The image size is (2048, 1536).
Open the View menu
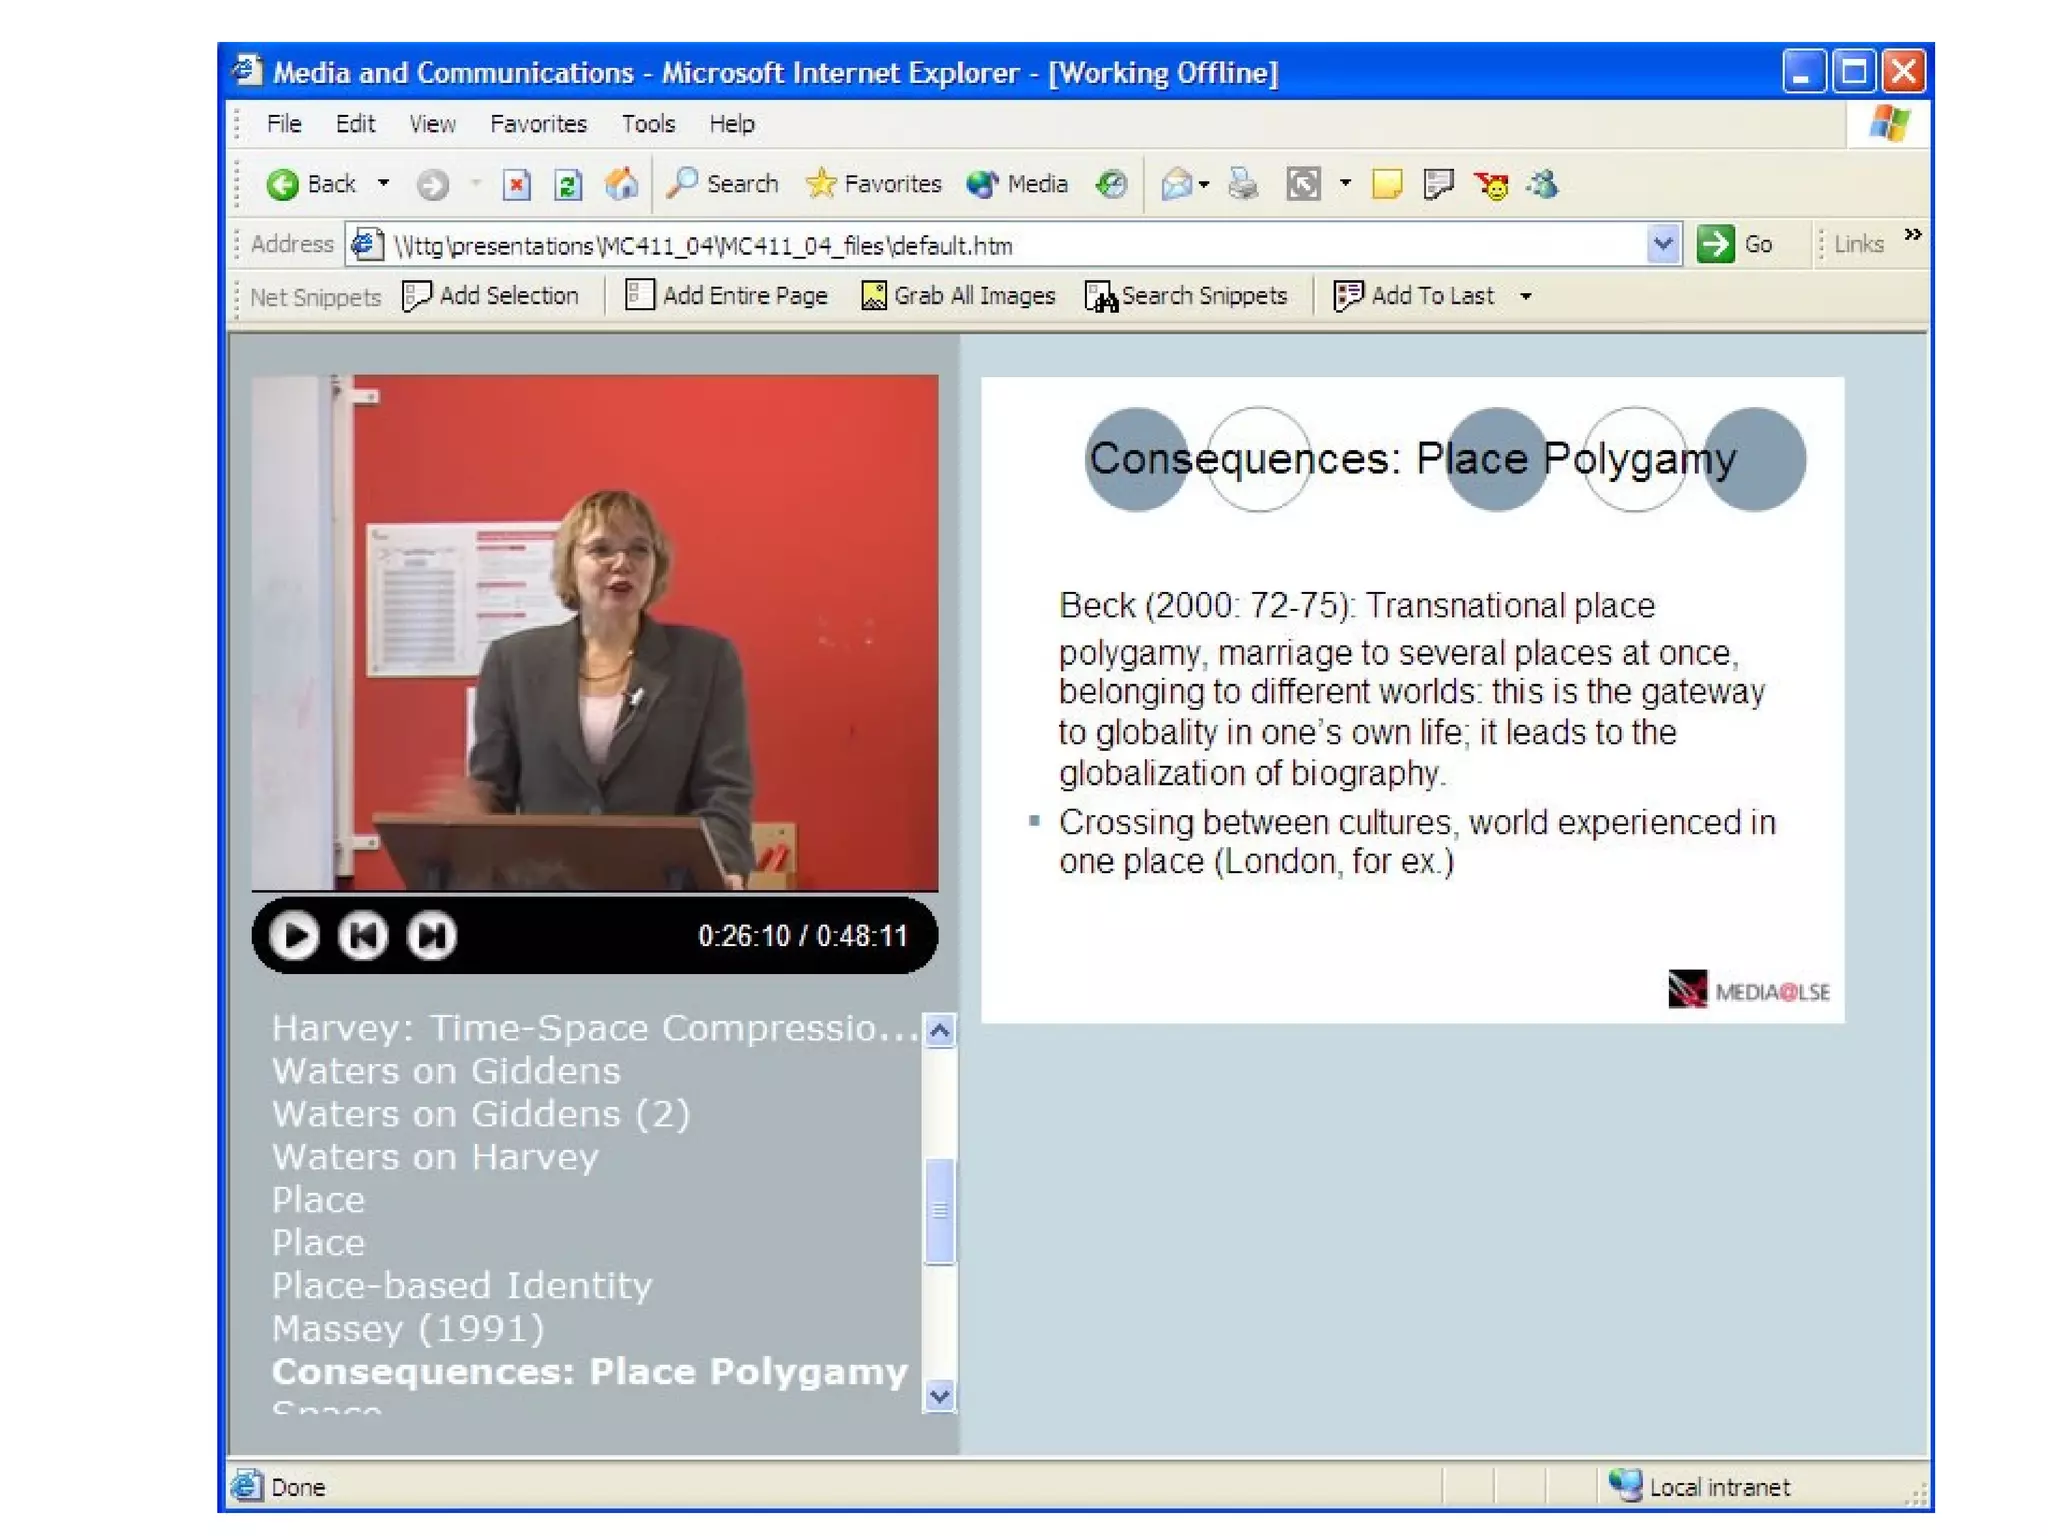[432, 124]
